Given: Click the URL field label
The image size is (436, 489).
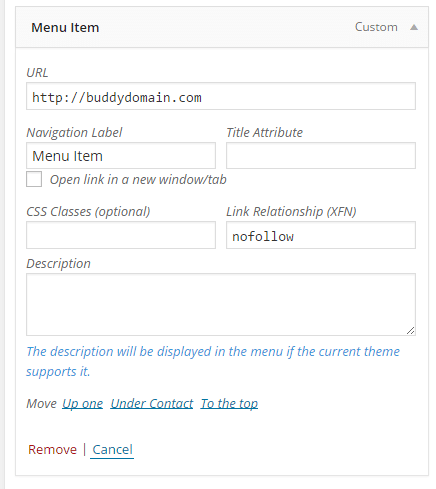Looking at the screenshot, I should pos(37,73).
